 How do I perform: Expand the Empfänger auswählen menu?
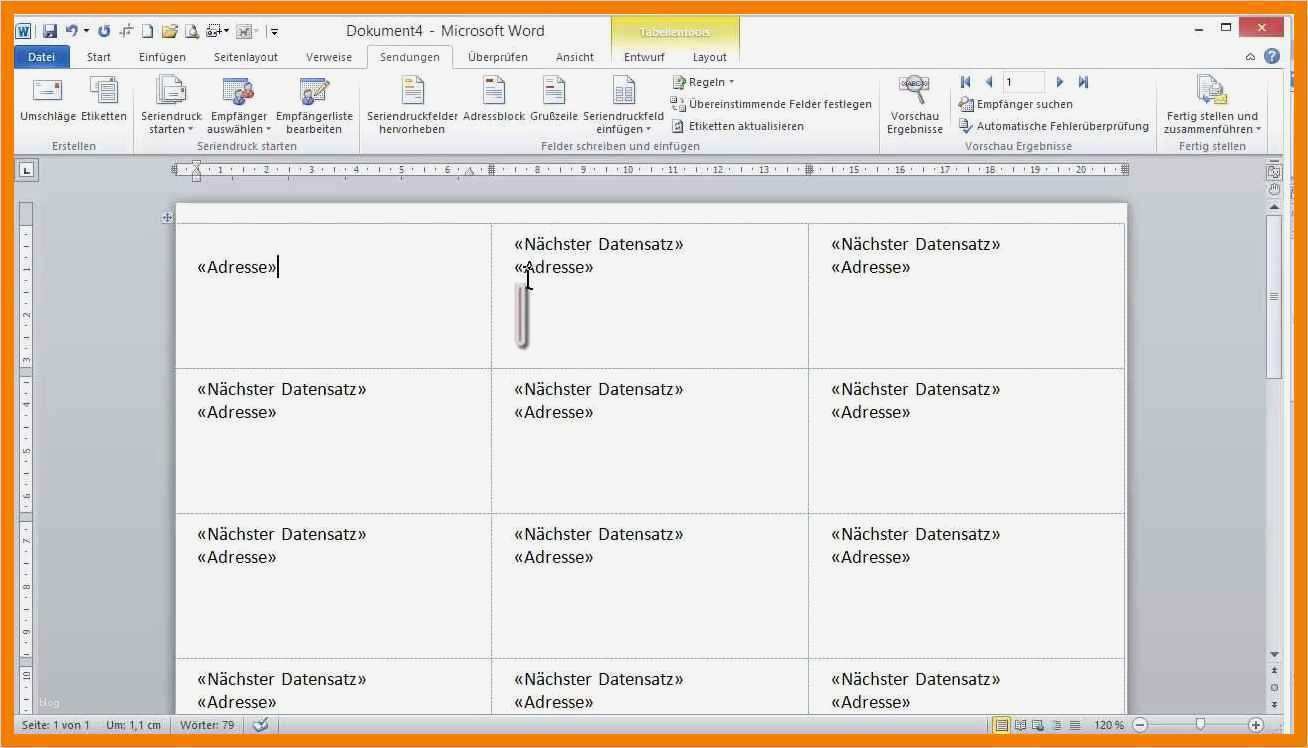(238, 104)
